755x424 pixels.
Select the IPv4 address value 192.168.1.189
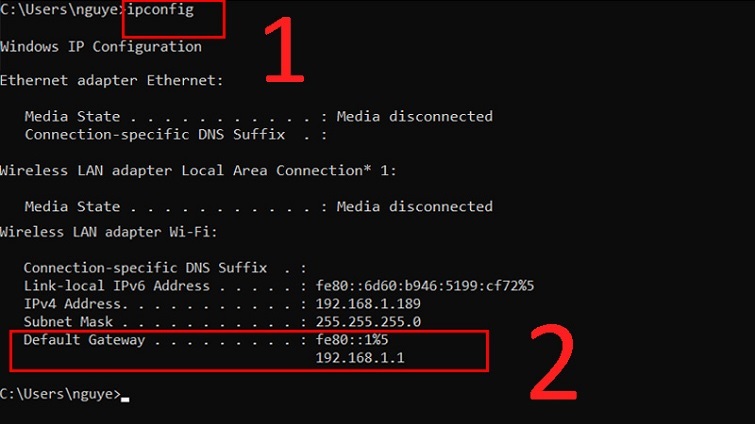[368, 304]
